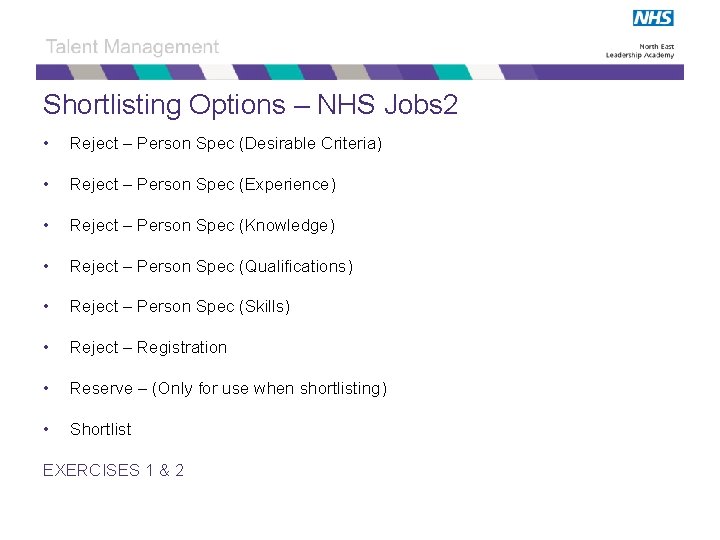Click bullet point beside Reject – Registration

tap(46, 348)
